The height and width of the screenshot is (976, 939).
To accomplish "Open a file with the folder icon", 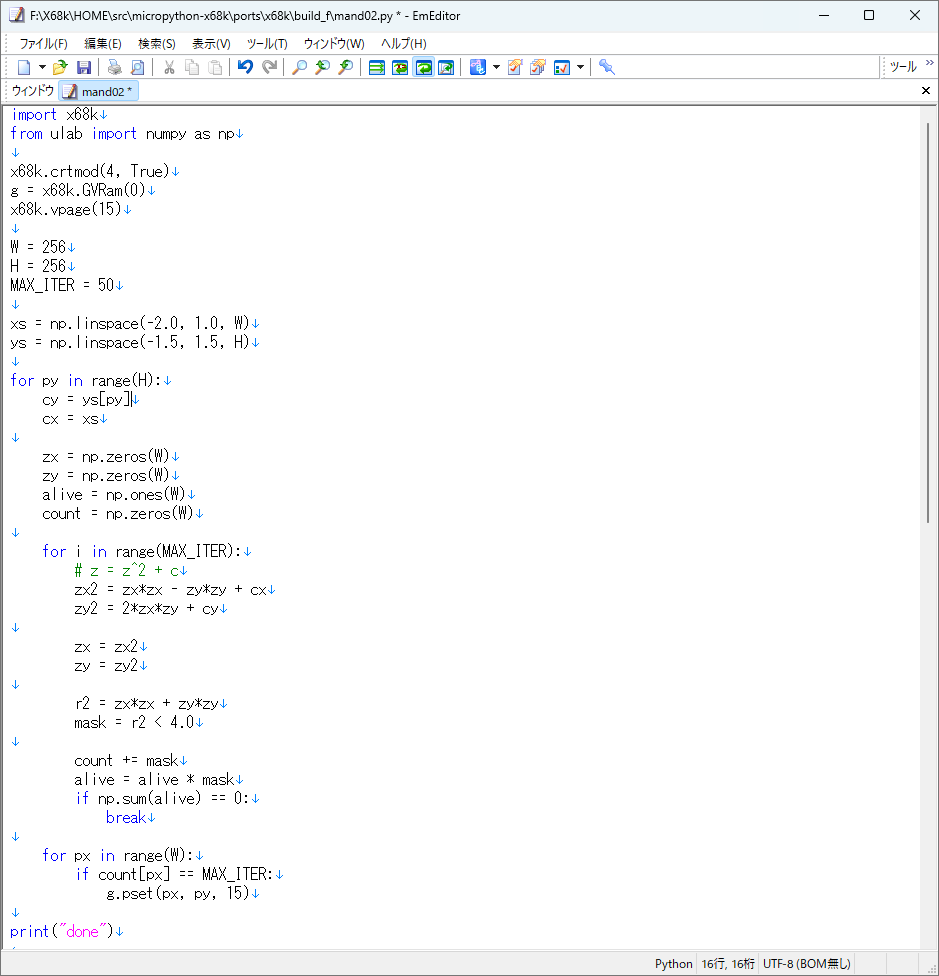I will click(x=60, y=67).
